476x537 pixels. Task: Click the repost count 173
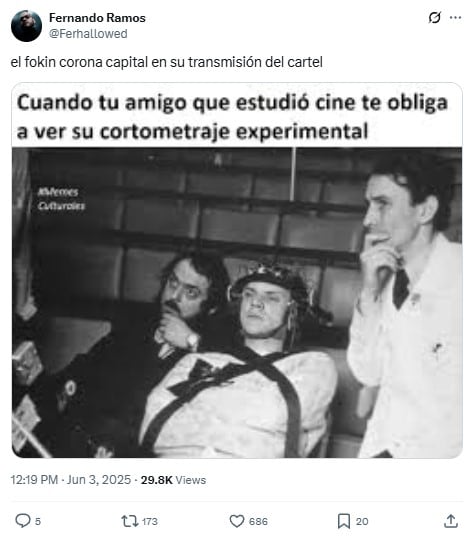pos(150,522)
